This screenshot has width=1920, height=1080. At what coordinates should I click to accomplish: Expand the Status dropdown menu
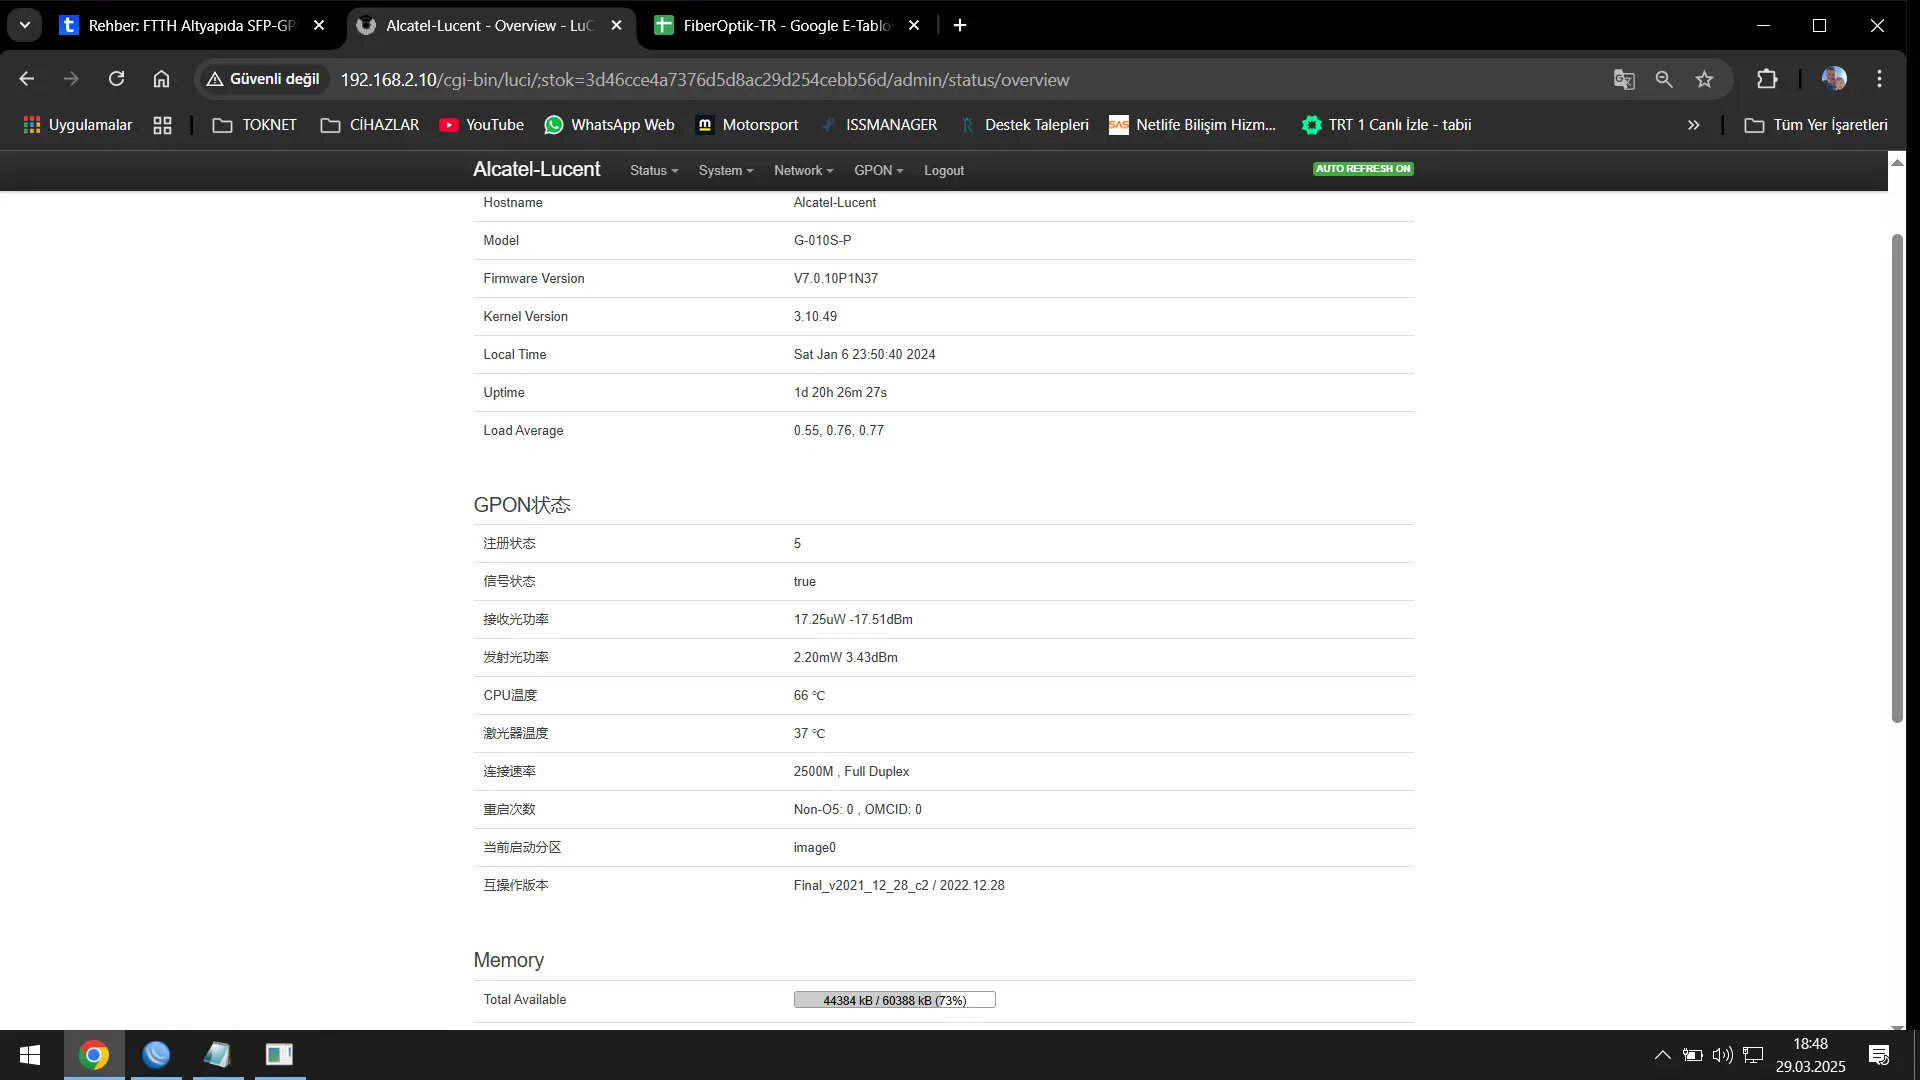[x=654, y=171]
